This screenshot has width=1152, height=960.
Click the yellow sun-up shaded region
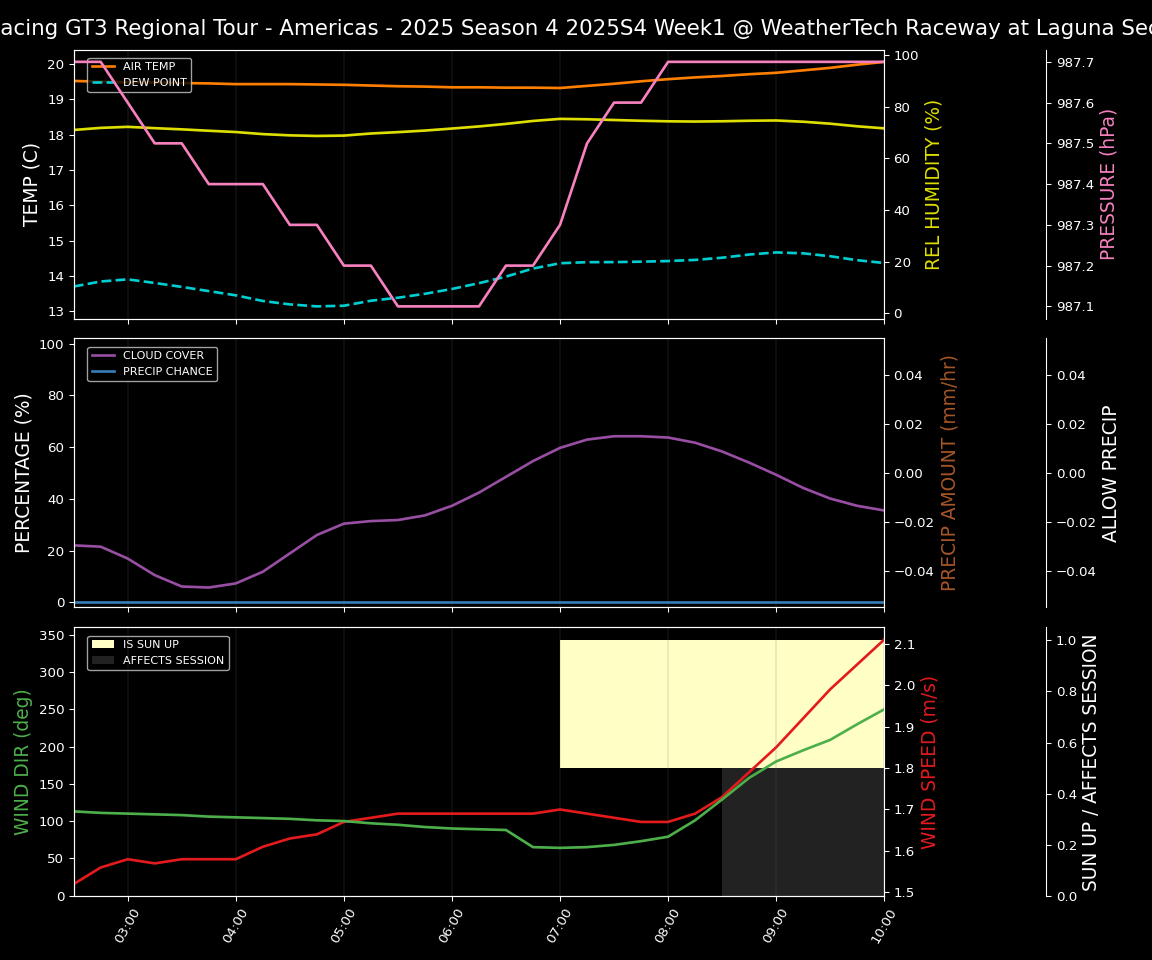(x=720, y=703)
